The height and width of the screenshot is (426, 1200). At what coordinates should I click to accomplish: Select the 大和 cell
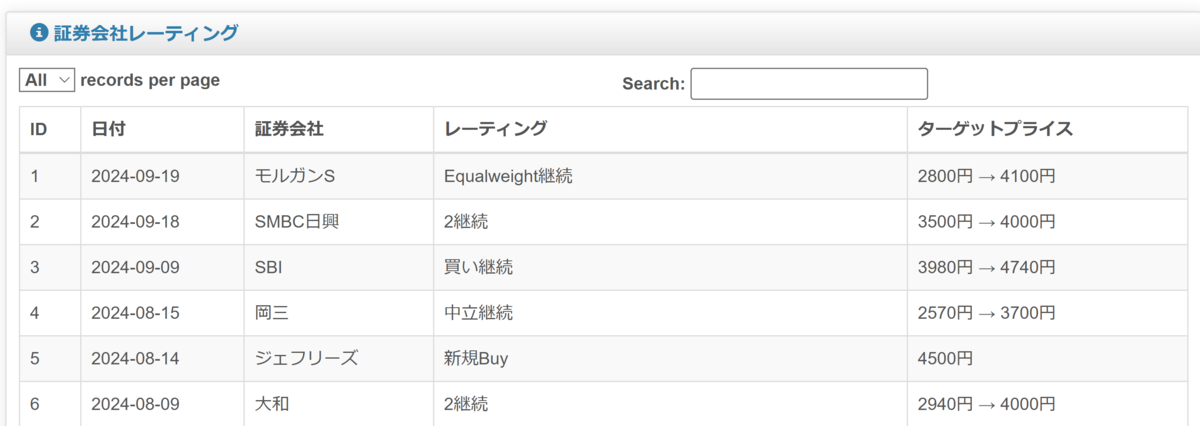339,404
